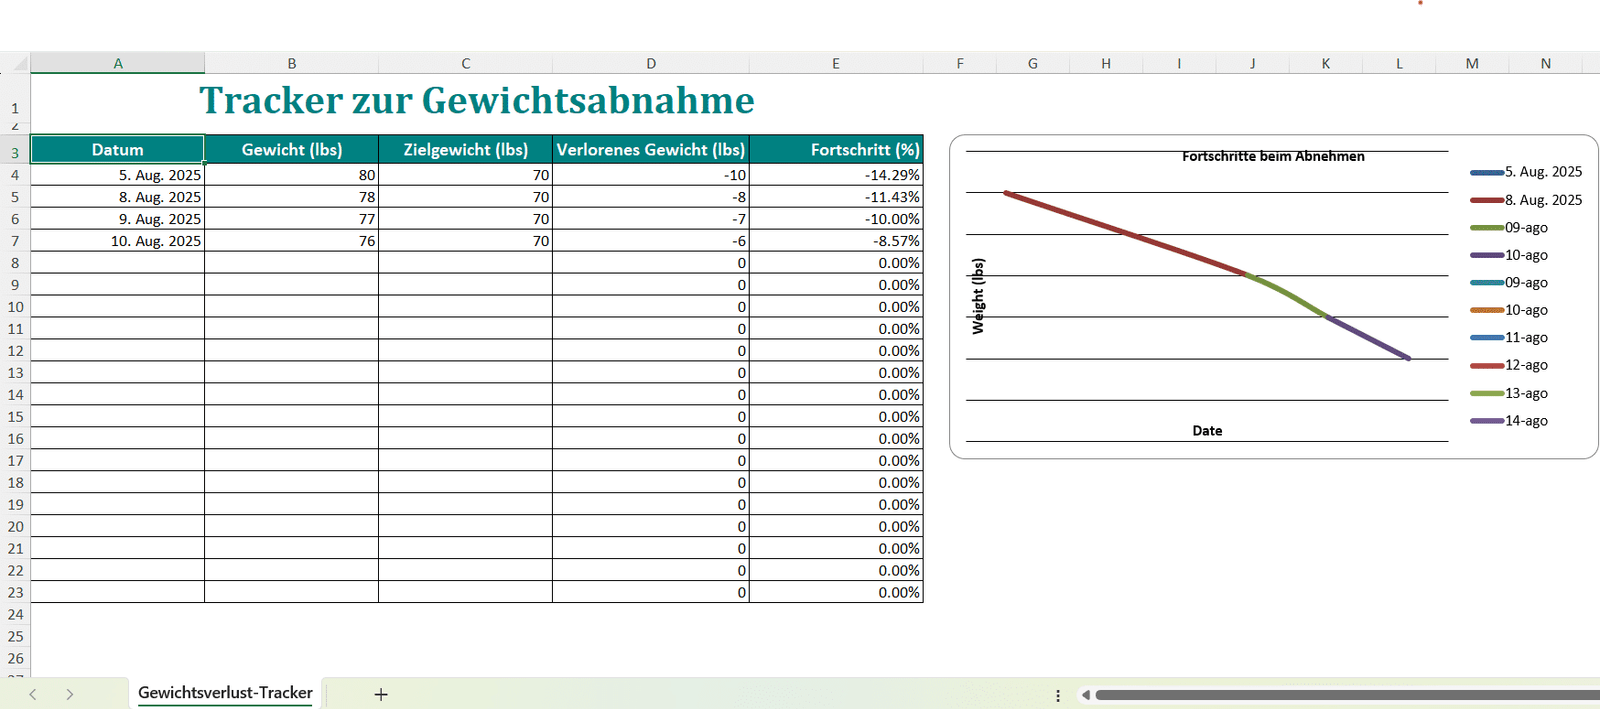Click the red line segment in chart

pos(1125,232)
